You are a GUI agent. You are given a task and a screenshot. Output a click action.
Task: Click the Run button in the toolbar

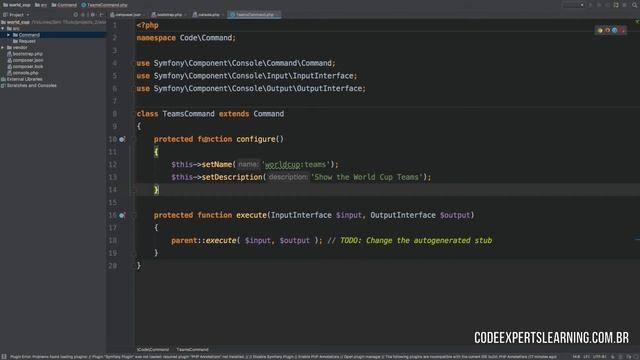point(590,5)
